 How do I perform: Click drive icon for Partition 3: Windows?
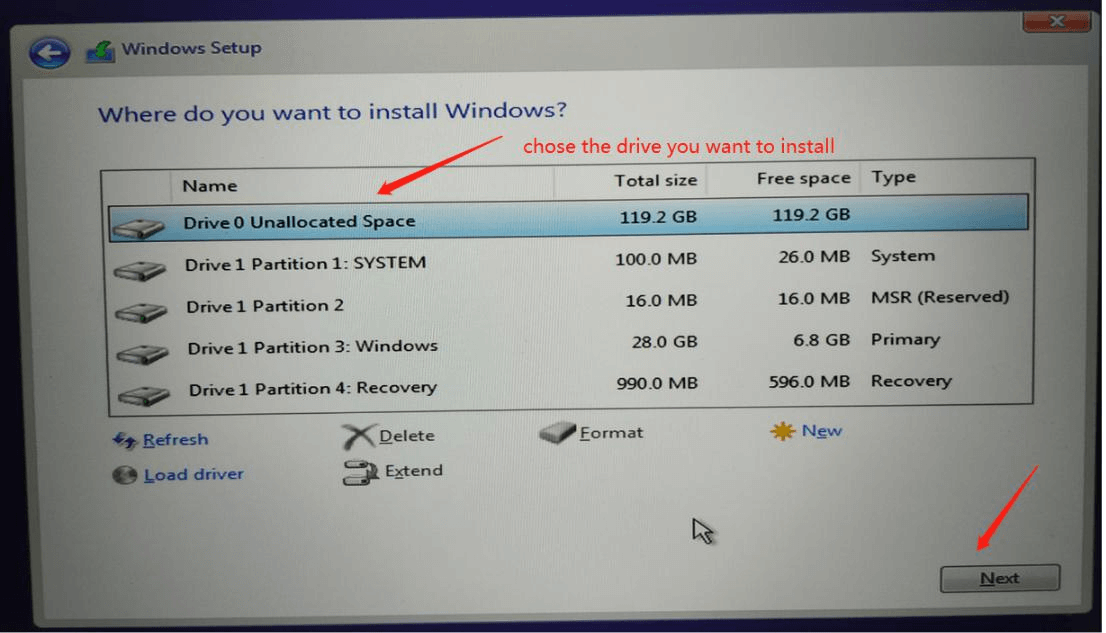coord(142,353)
